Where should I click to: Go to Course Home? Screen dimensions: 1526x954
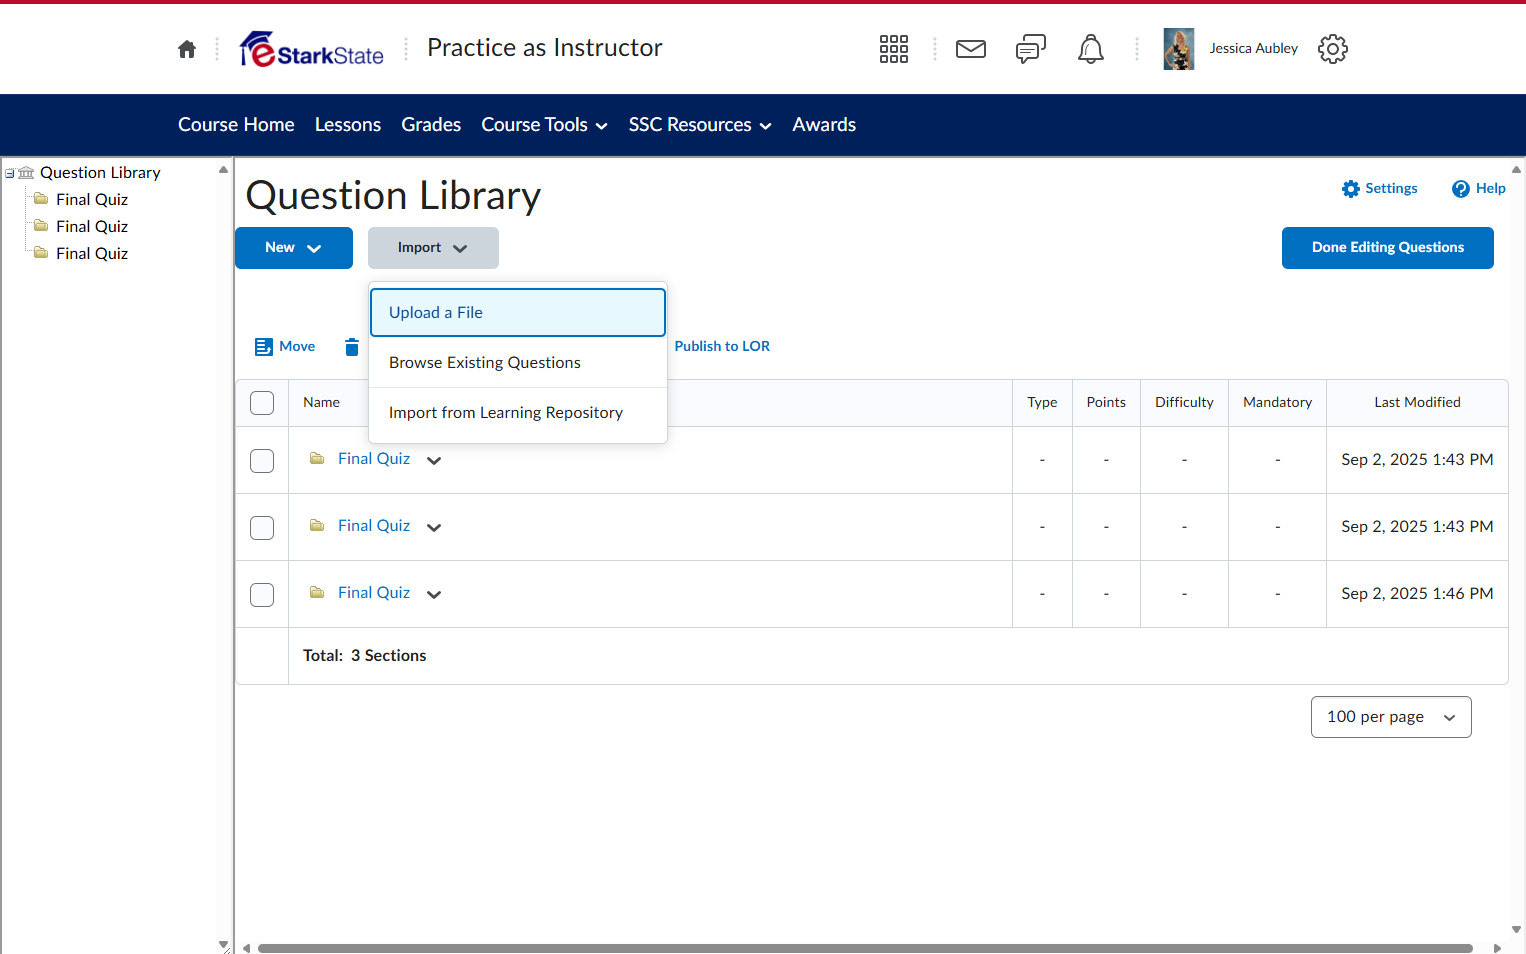pyautogui.click(x=236, y=125)
